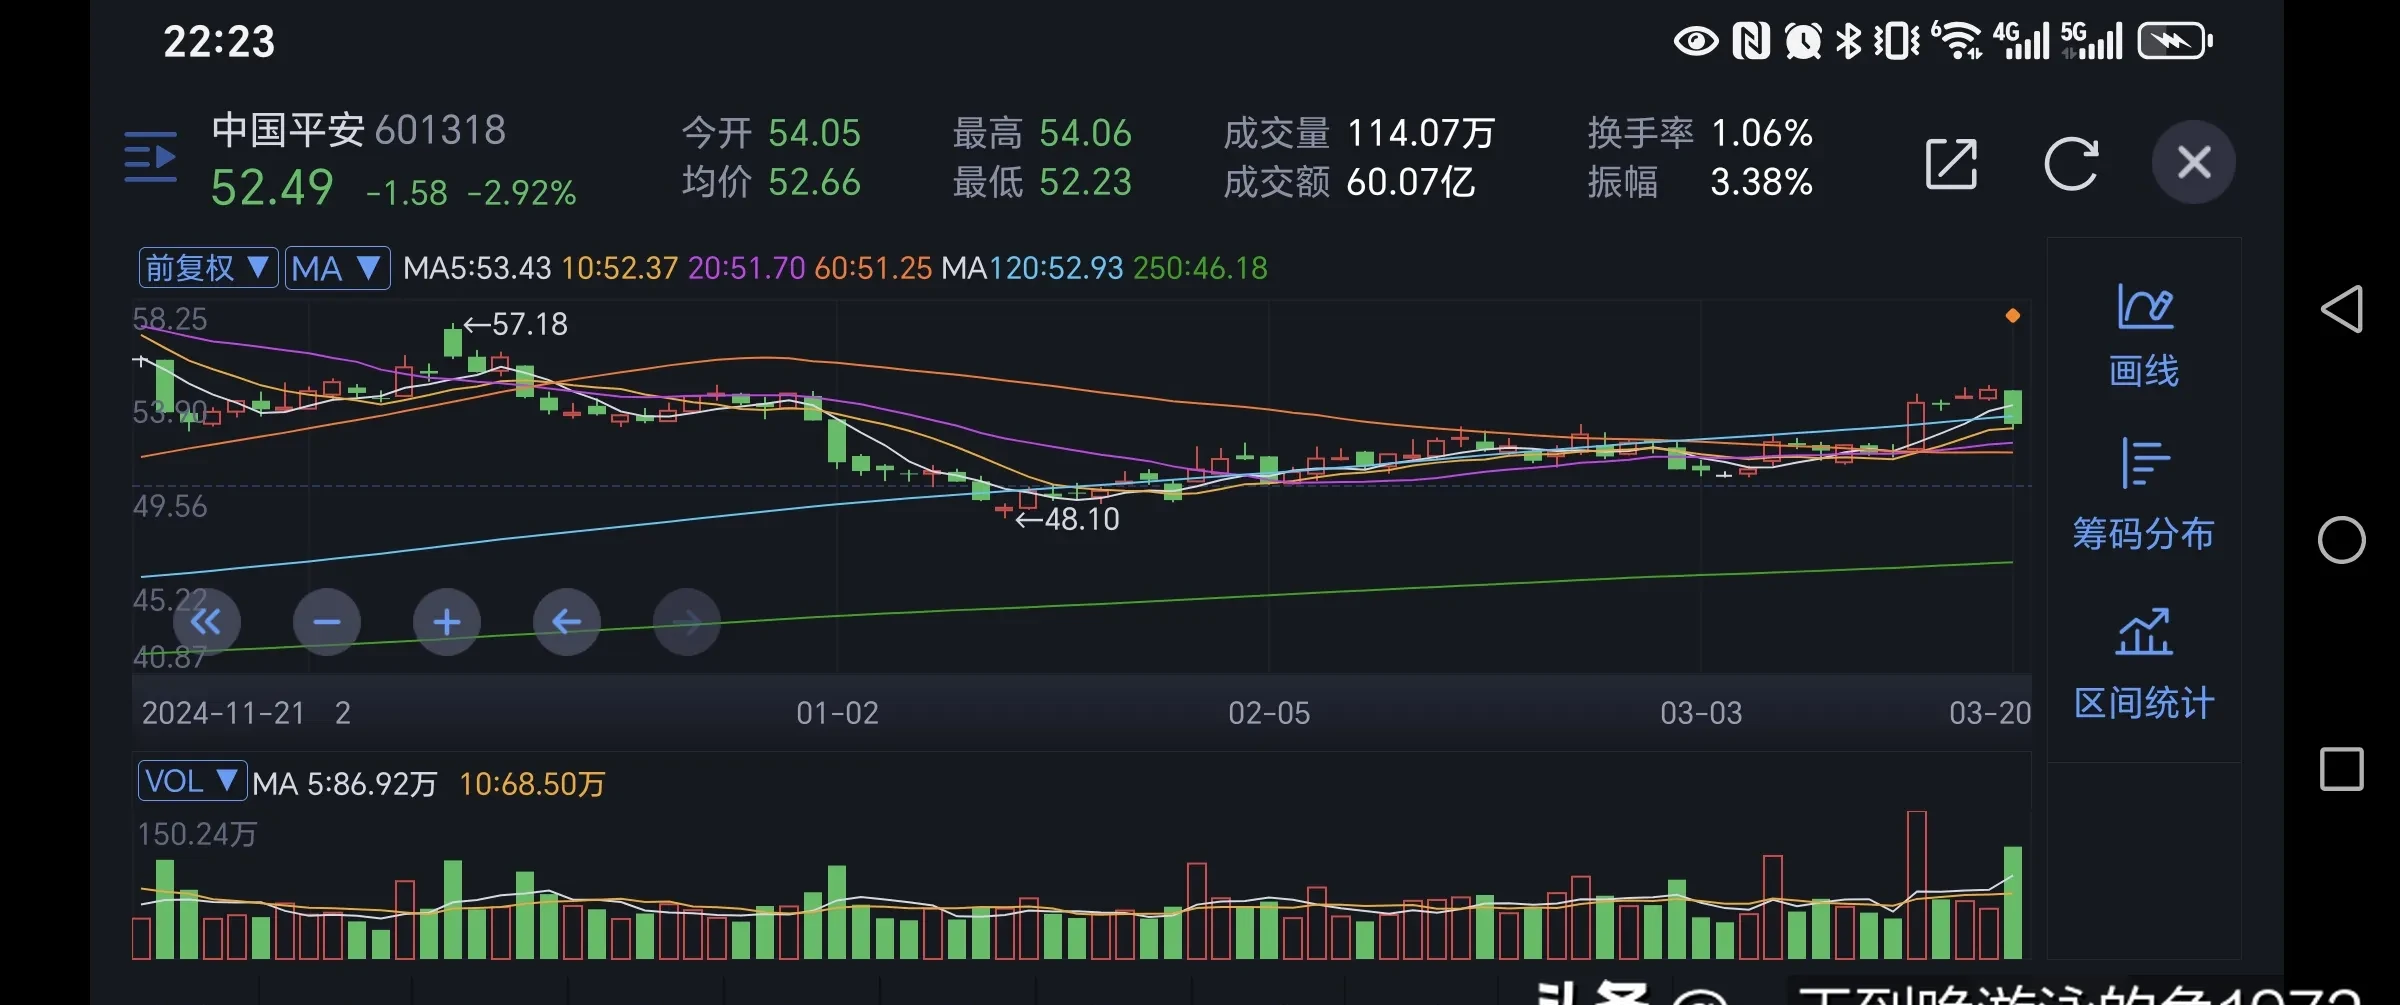The image size is (2400, 1005).
Task: Tap the eye comfort status icon
Action: click(x=1696, y=41)
